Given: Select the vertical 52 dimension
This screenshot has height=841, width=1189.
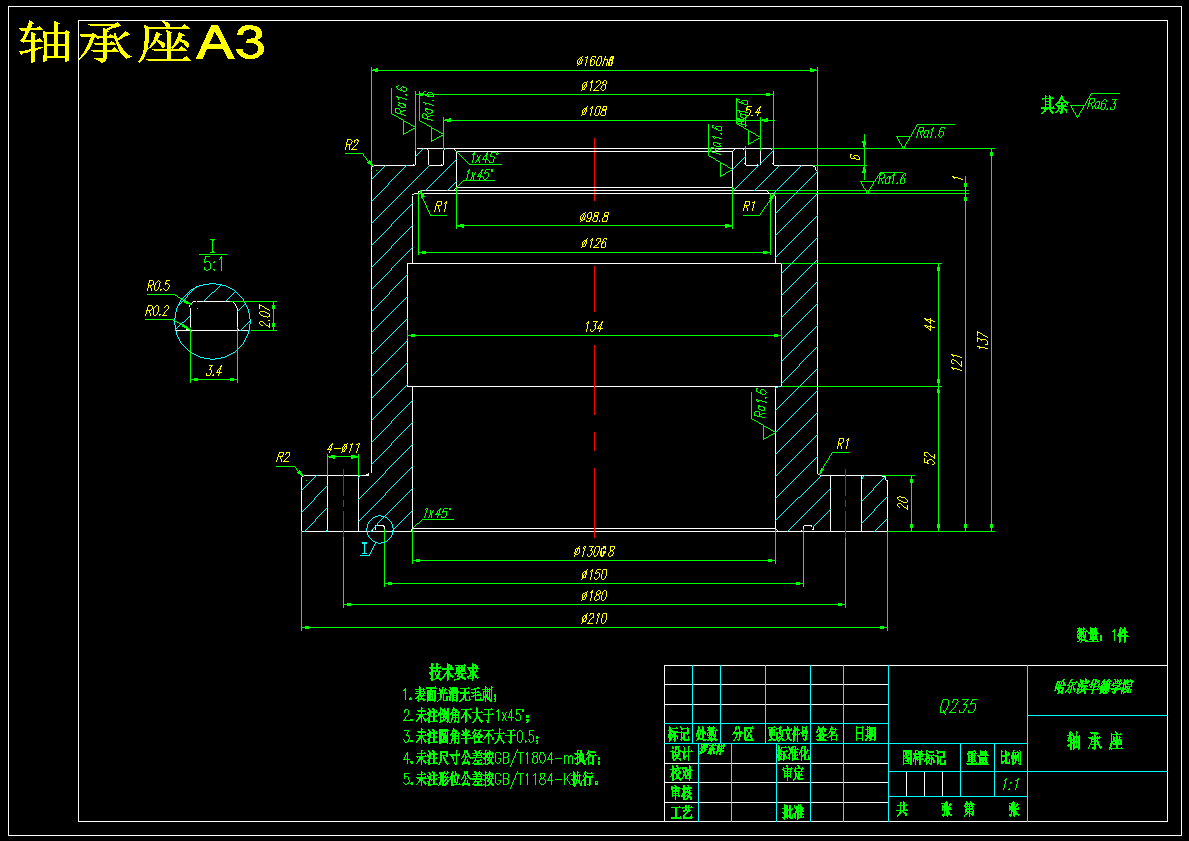Looking at the screenshot, I should click(931, 458).
